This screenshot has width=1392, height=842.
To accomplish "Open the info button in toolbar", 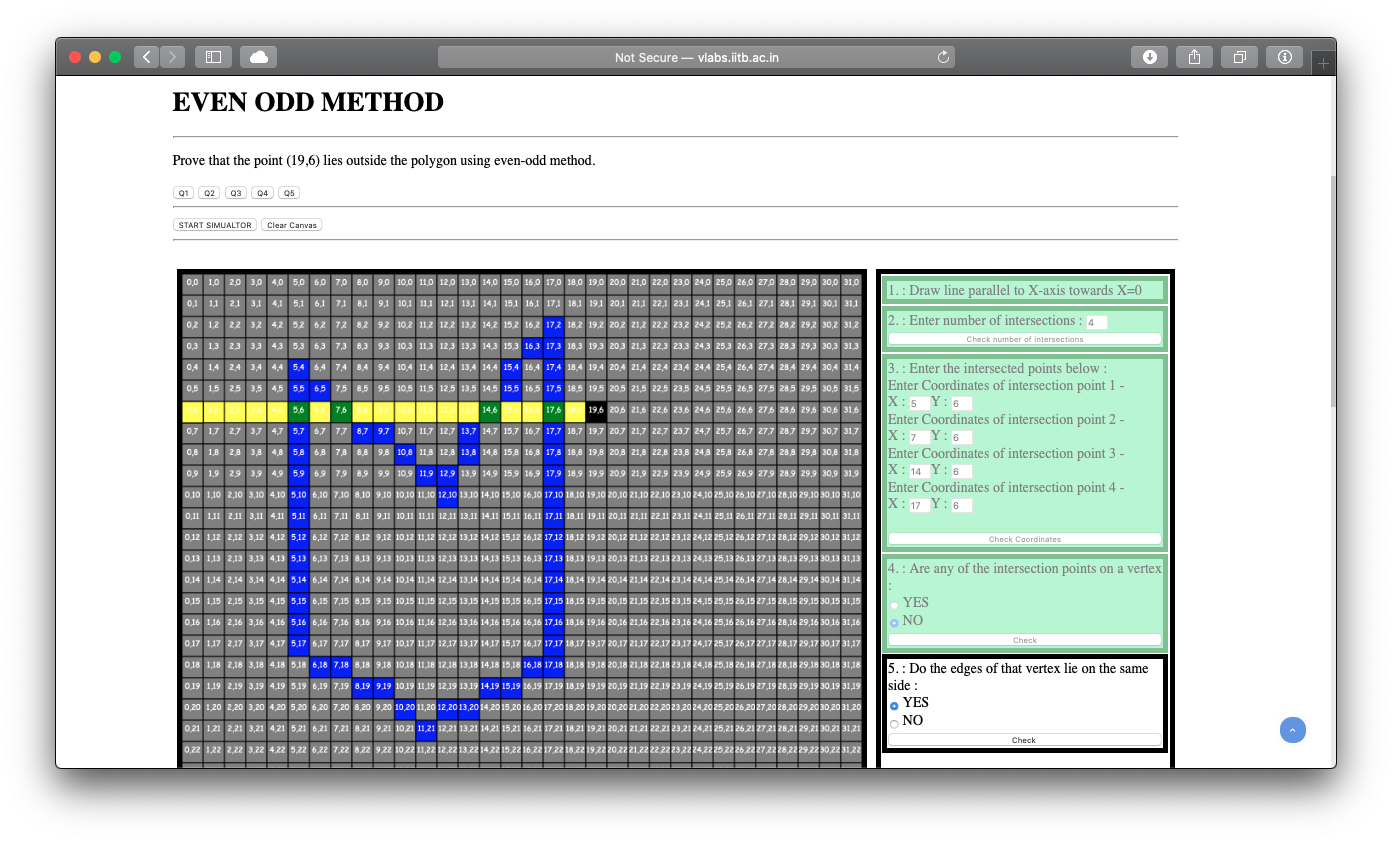I will click(x=1285, y=57).
